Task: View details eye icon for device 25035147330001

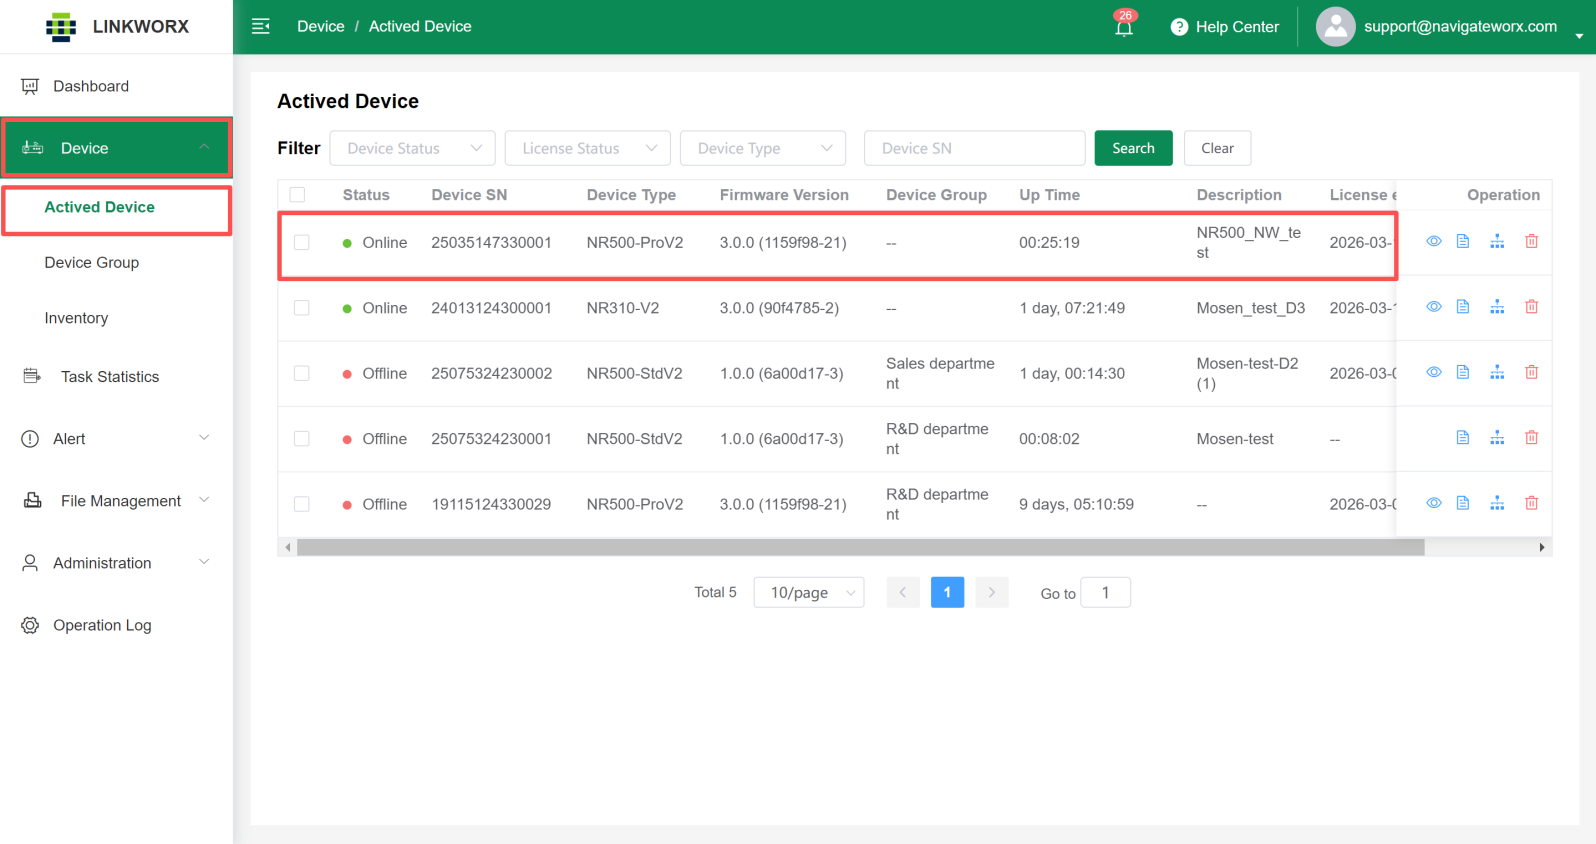Action: coord(1433,242)
